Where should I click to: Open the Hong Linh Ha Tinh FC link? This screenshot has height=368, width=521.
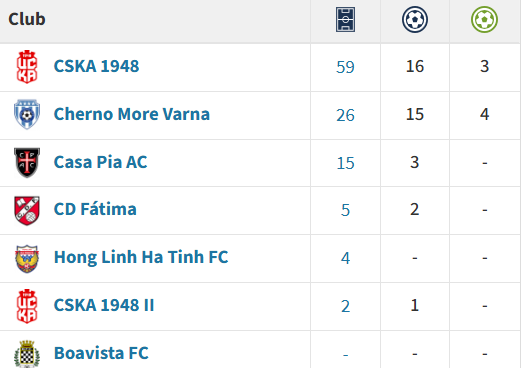point(141,257)
